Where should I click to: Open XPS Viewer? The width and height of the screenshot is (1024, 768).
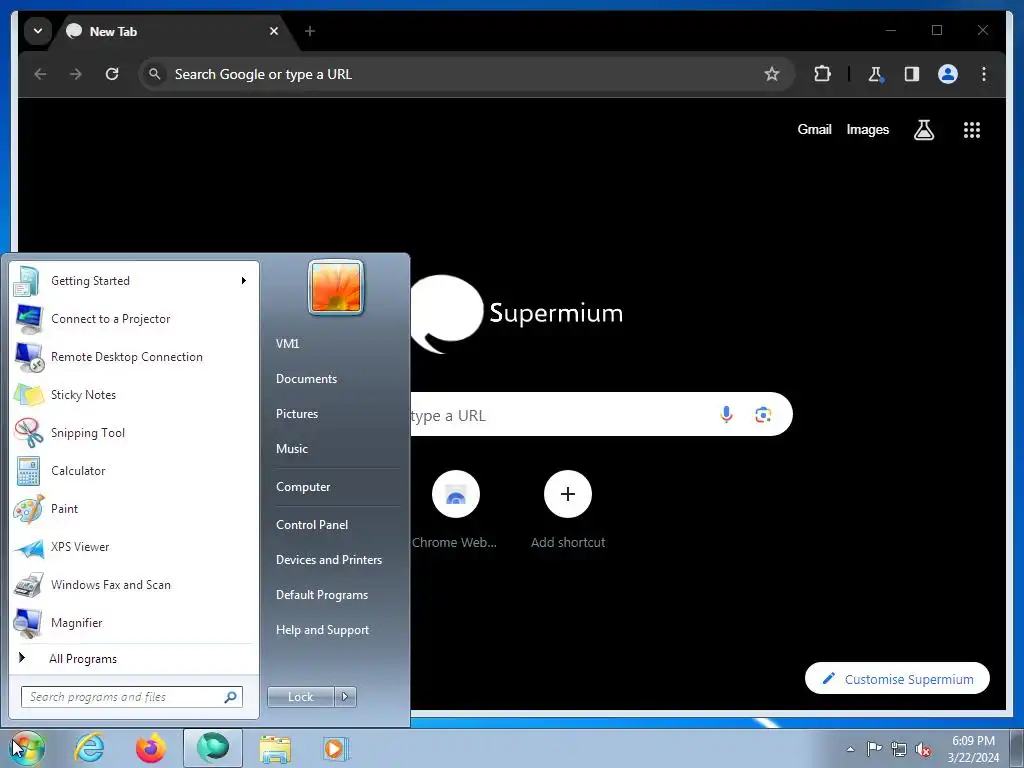134,547
